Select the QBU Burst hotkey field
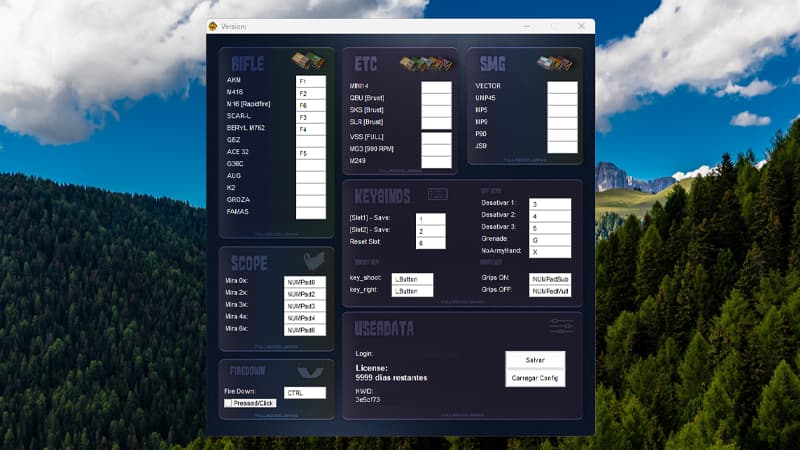This screenshot has height=450, width=800. (436, 99)
